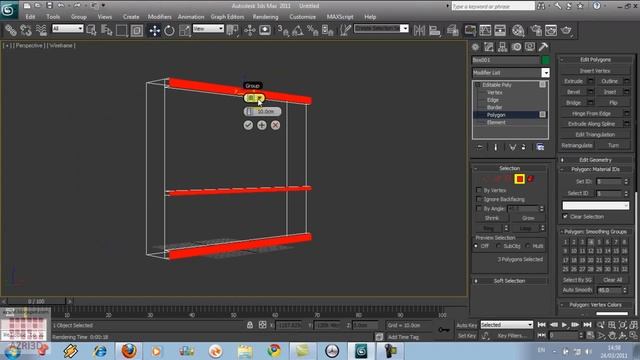Open the selection filter All dropdown

[68, 29]
